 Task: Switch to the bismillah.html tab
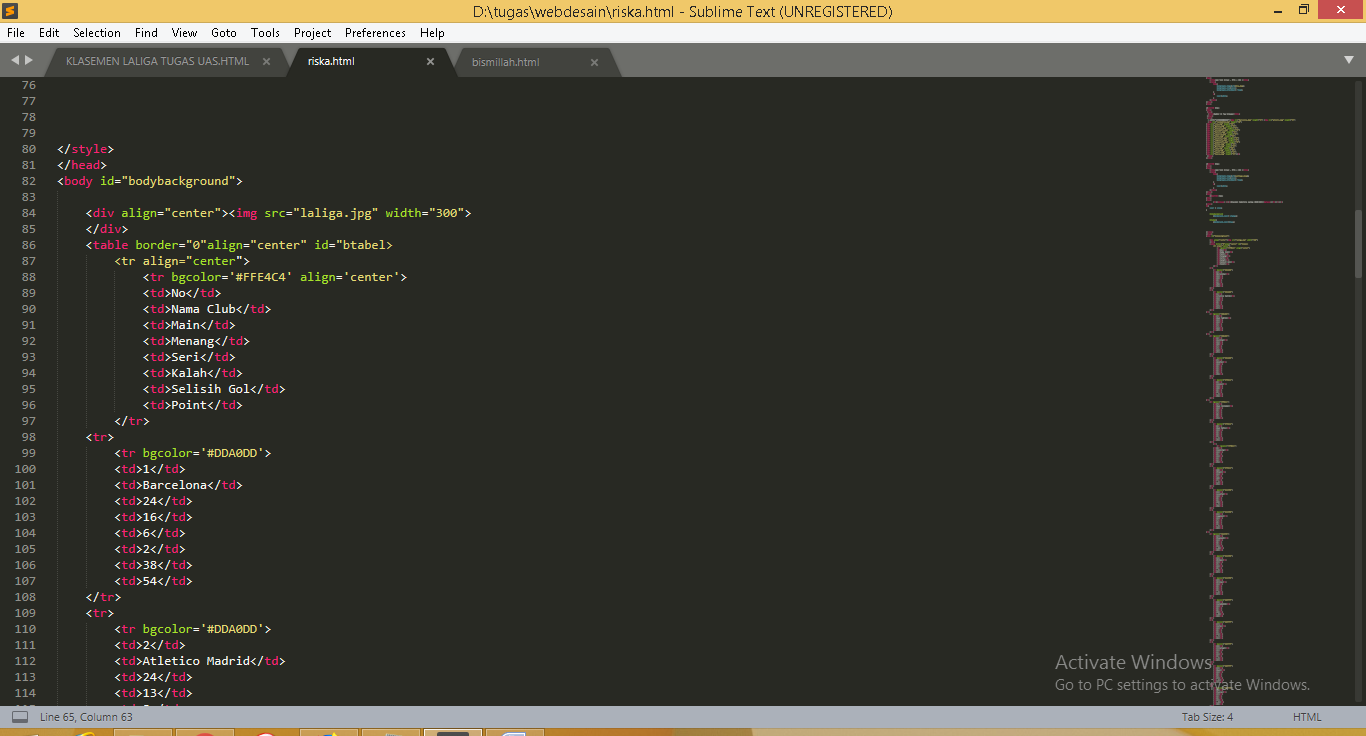(x=505, y=62)
